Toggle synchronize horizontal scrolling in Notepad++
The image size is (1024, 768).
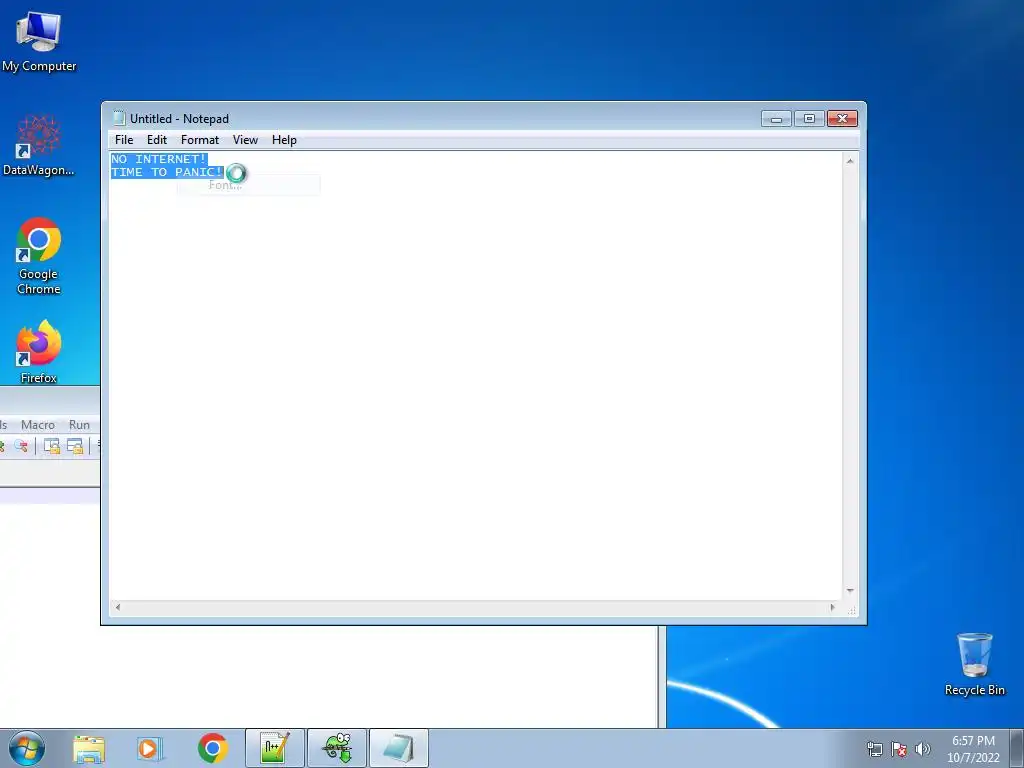[75, 446]
